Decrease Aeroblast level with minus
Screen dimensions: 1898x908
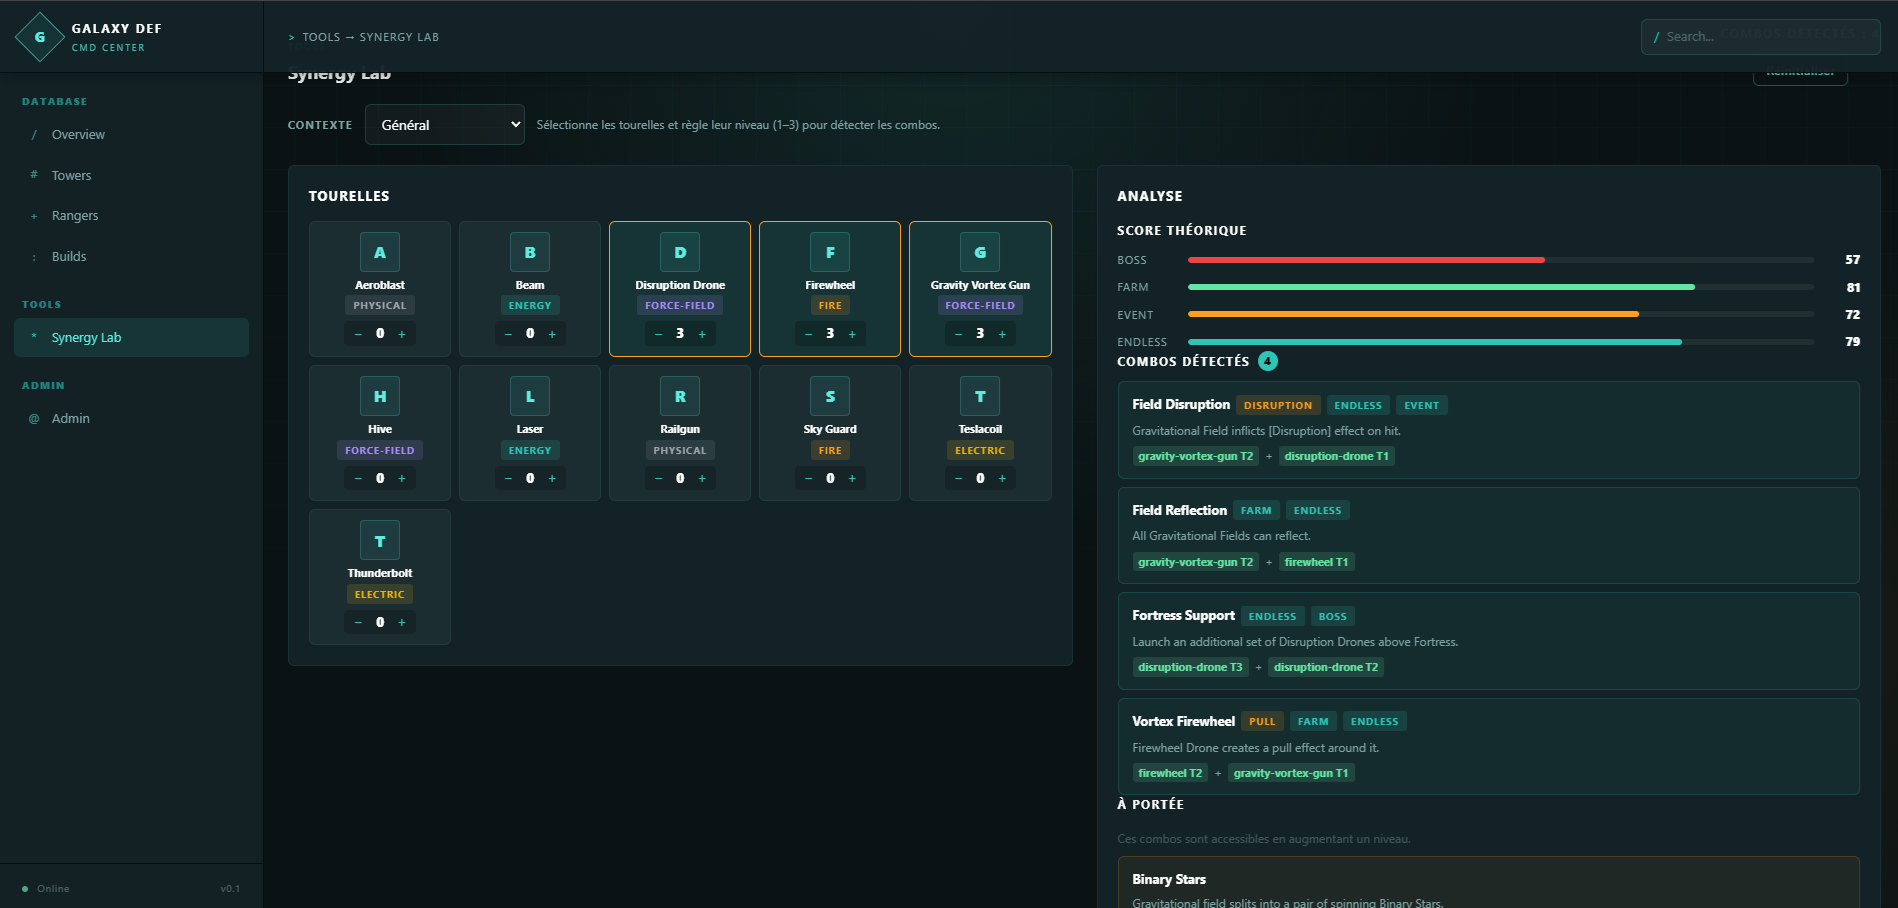click(x=358, y=334)
